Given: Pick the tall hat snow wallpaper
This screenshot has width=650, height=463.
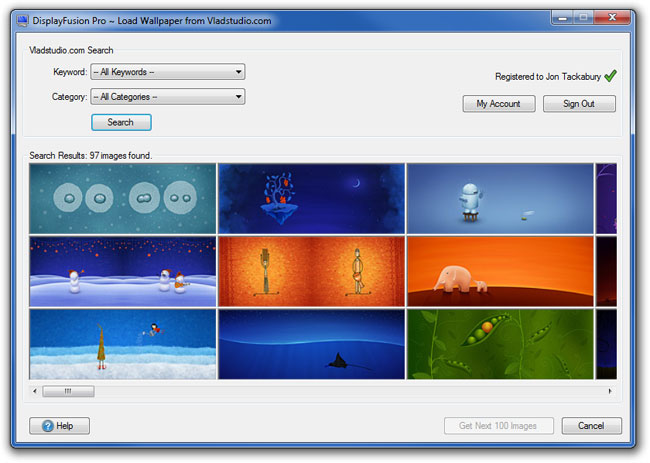Looking at the screenshot, I should pyautogui.click(x=123, y=344).
